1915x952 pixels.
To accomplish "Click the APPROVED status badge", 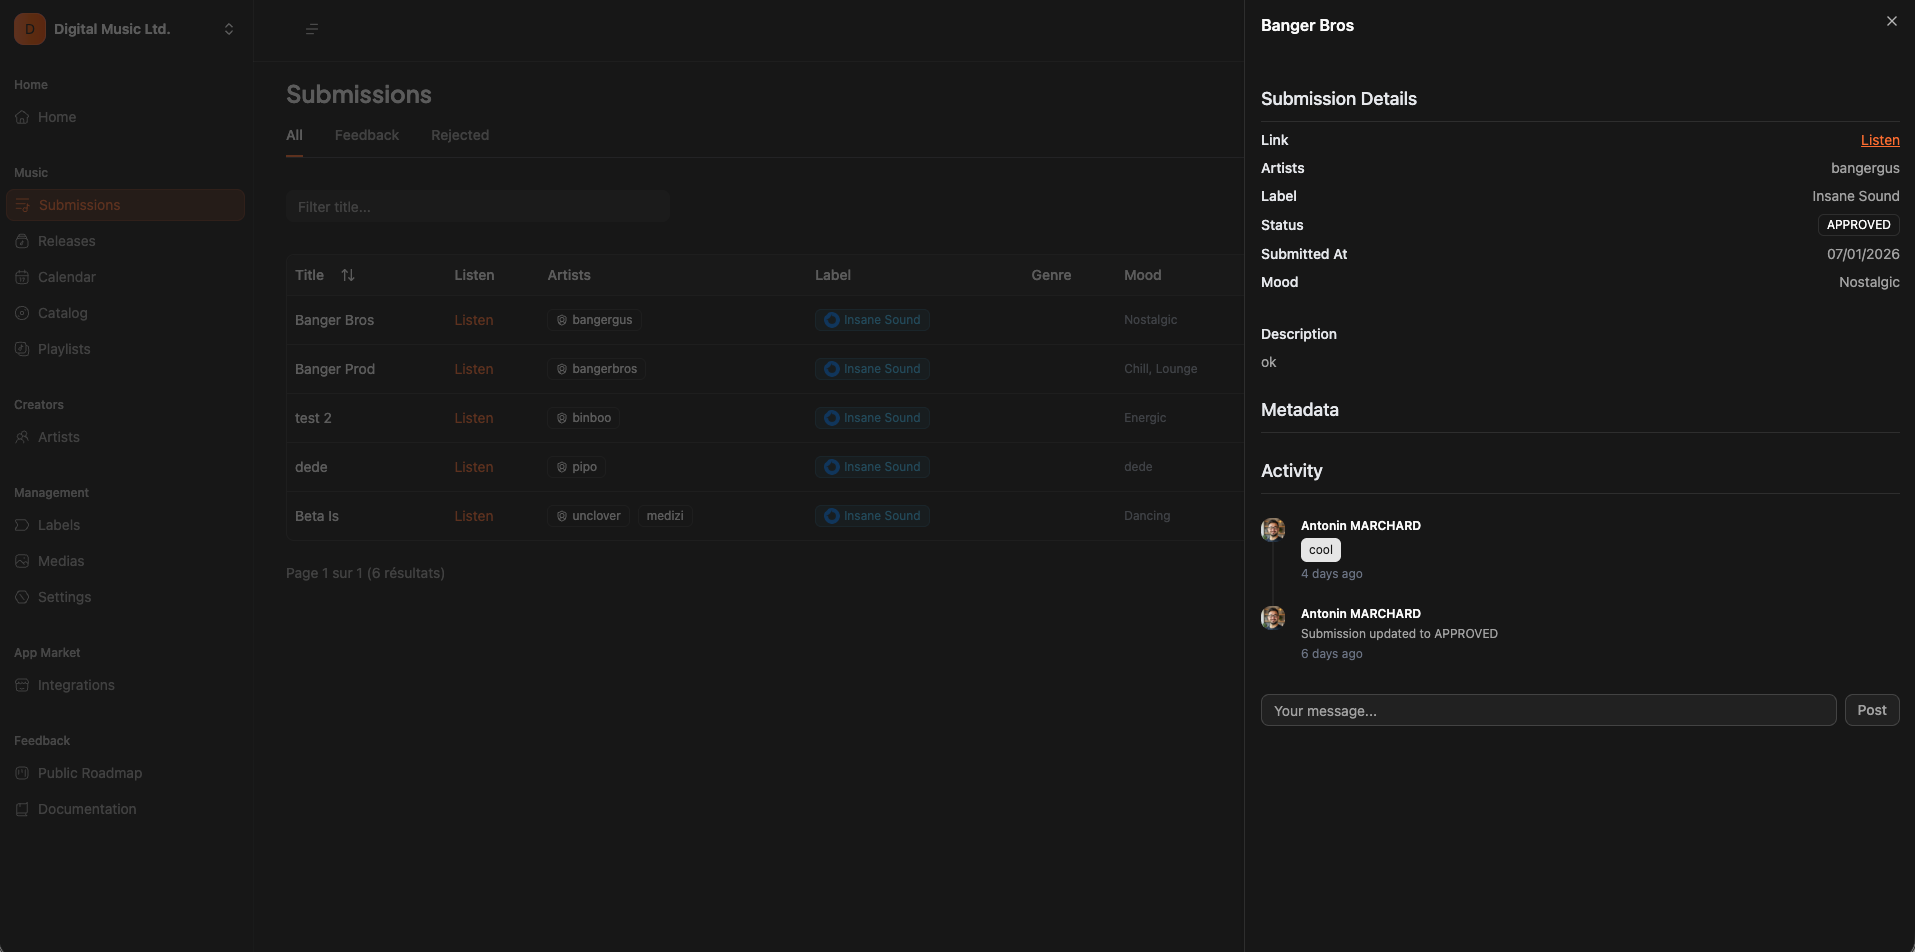I will pos(1859,225).
